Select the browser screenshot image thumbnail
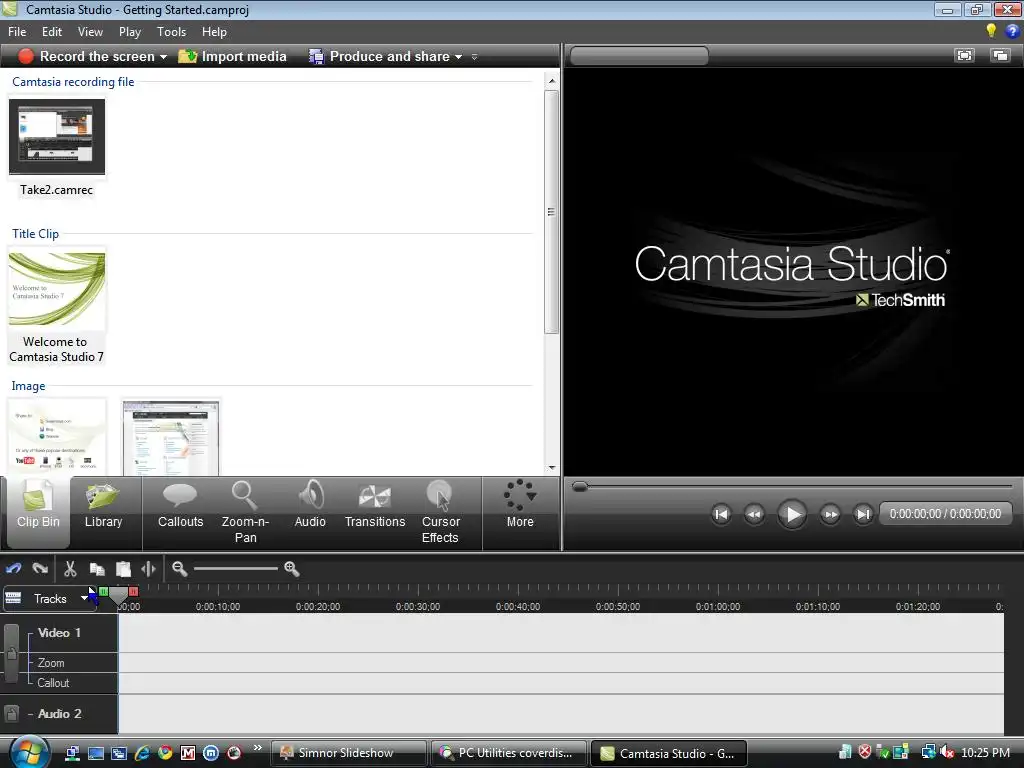 pyautogui.click(x=170, y=437)
